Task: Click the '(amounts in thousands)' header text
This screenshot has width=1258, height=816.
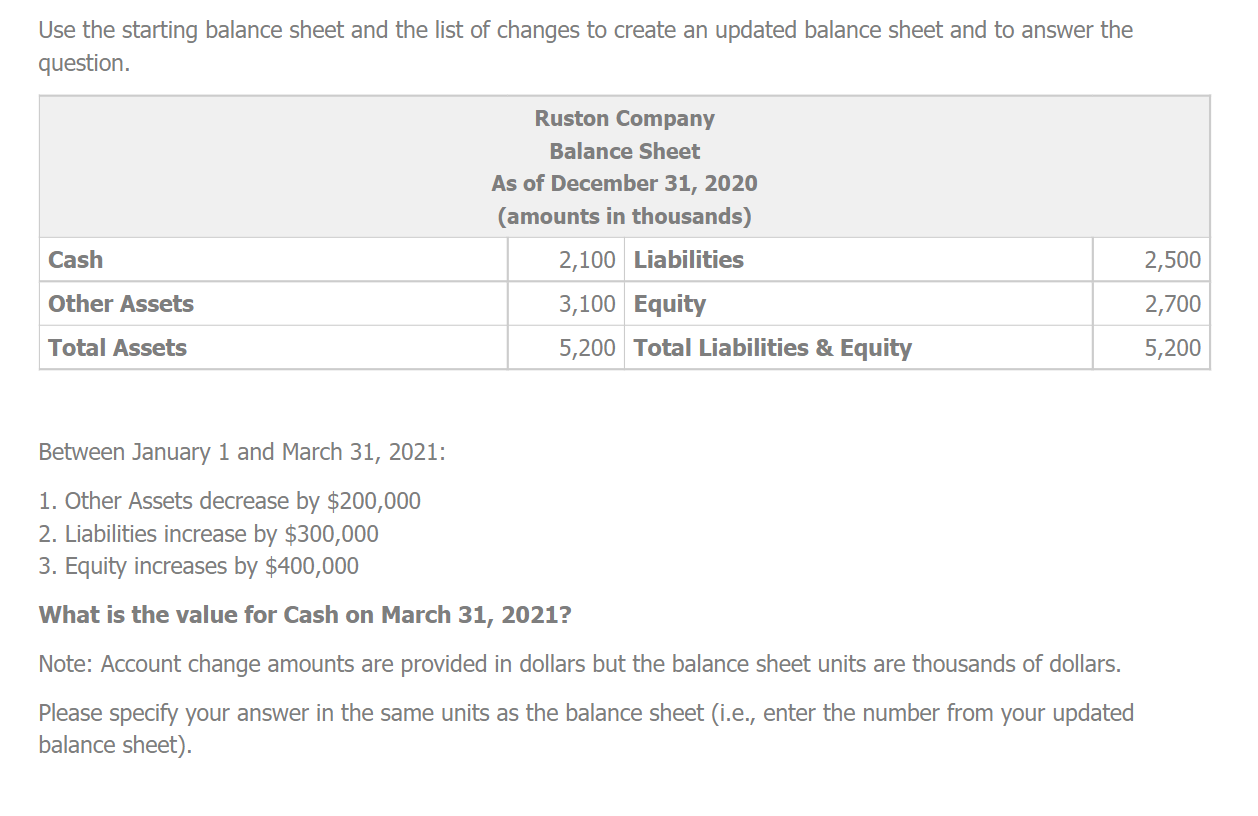Action: [624, 216]
